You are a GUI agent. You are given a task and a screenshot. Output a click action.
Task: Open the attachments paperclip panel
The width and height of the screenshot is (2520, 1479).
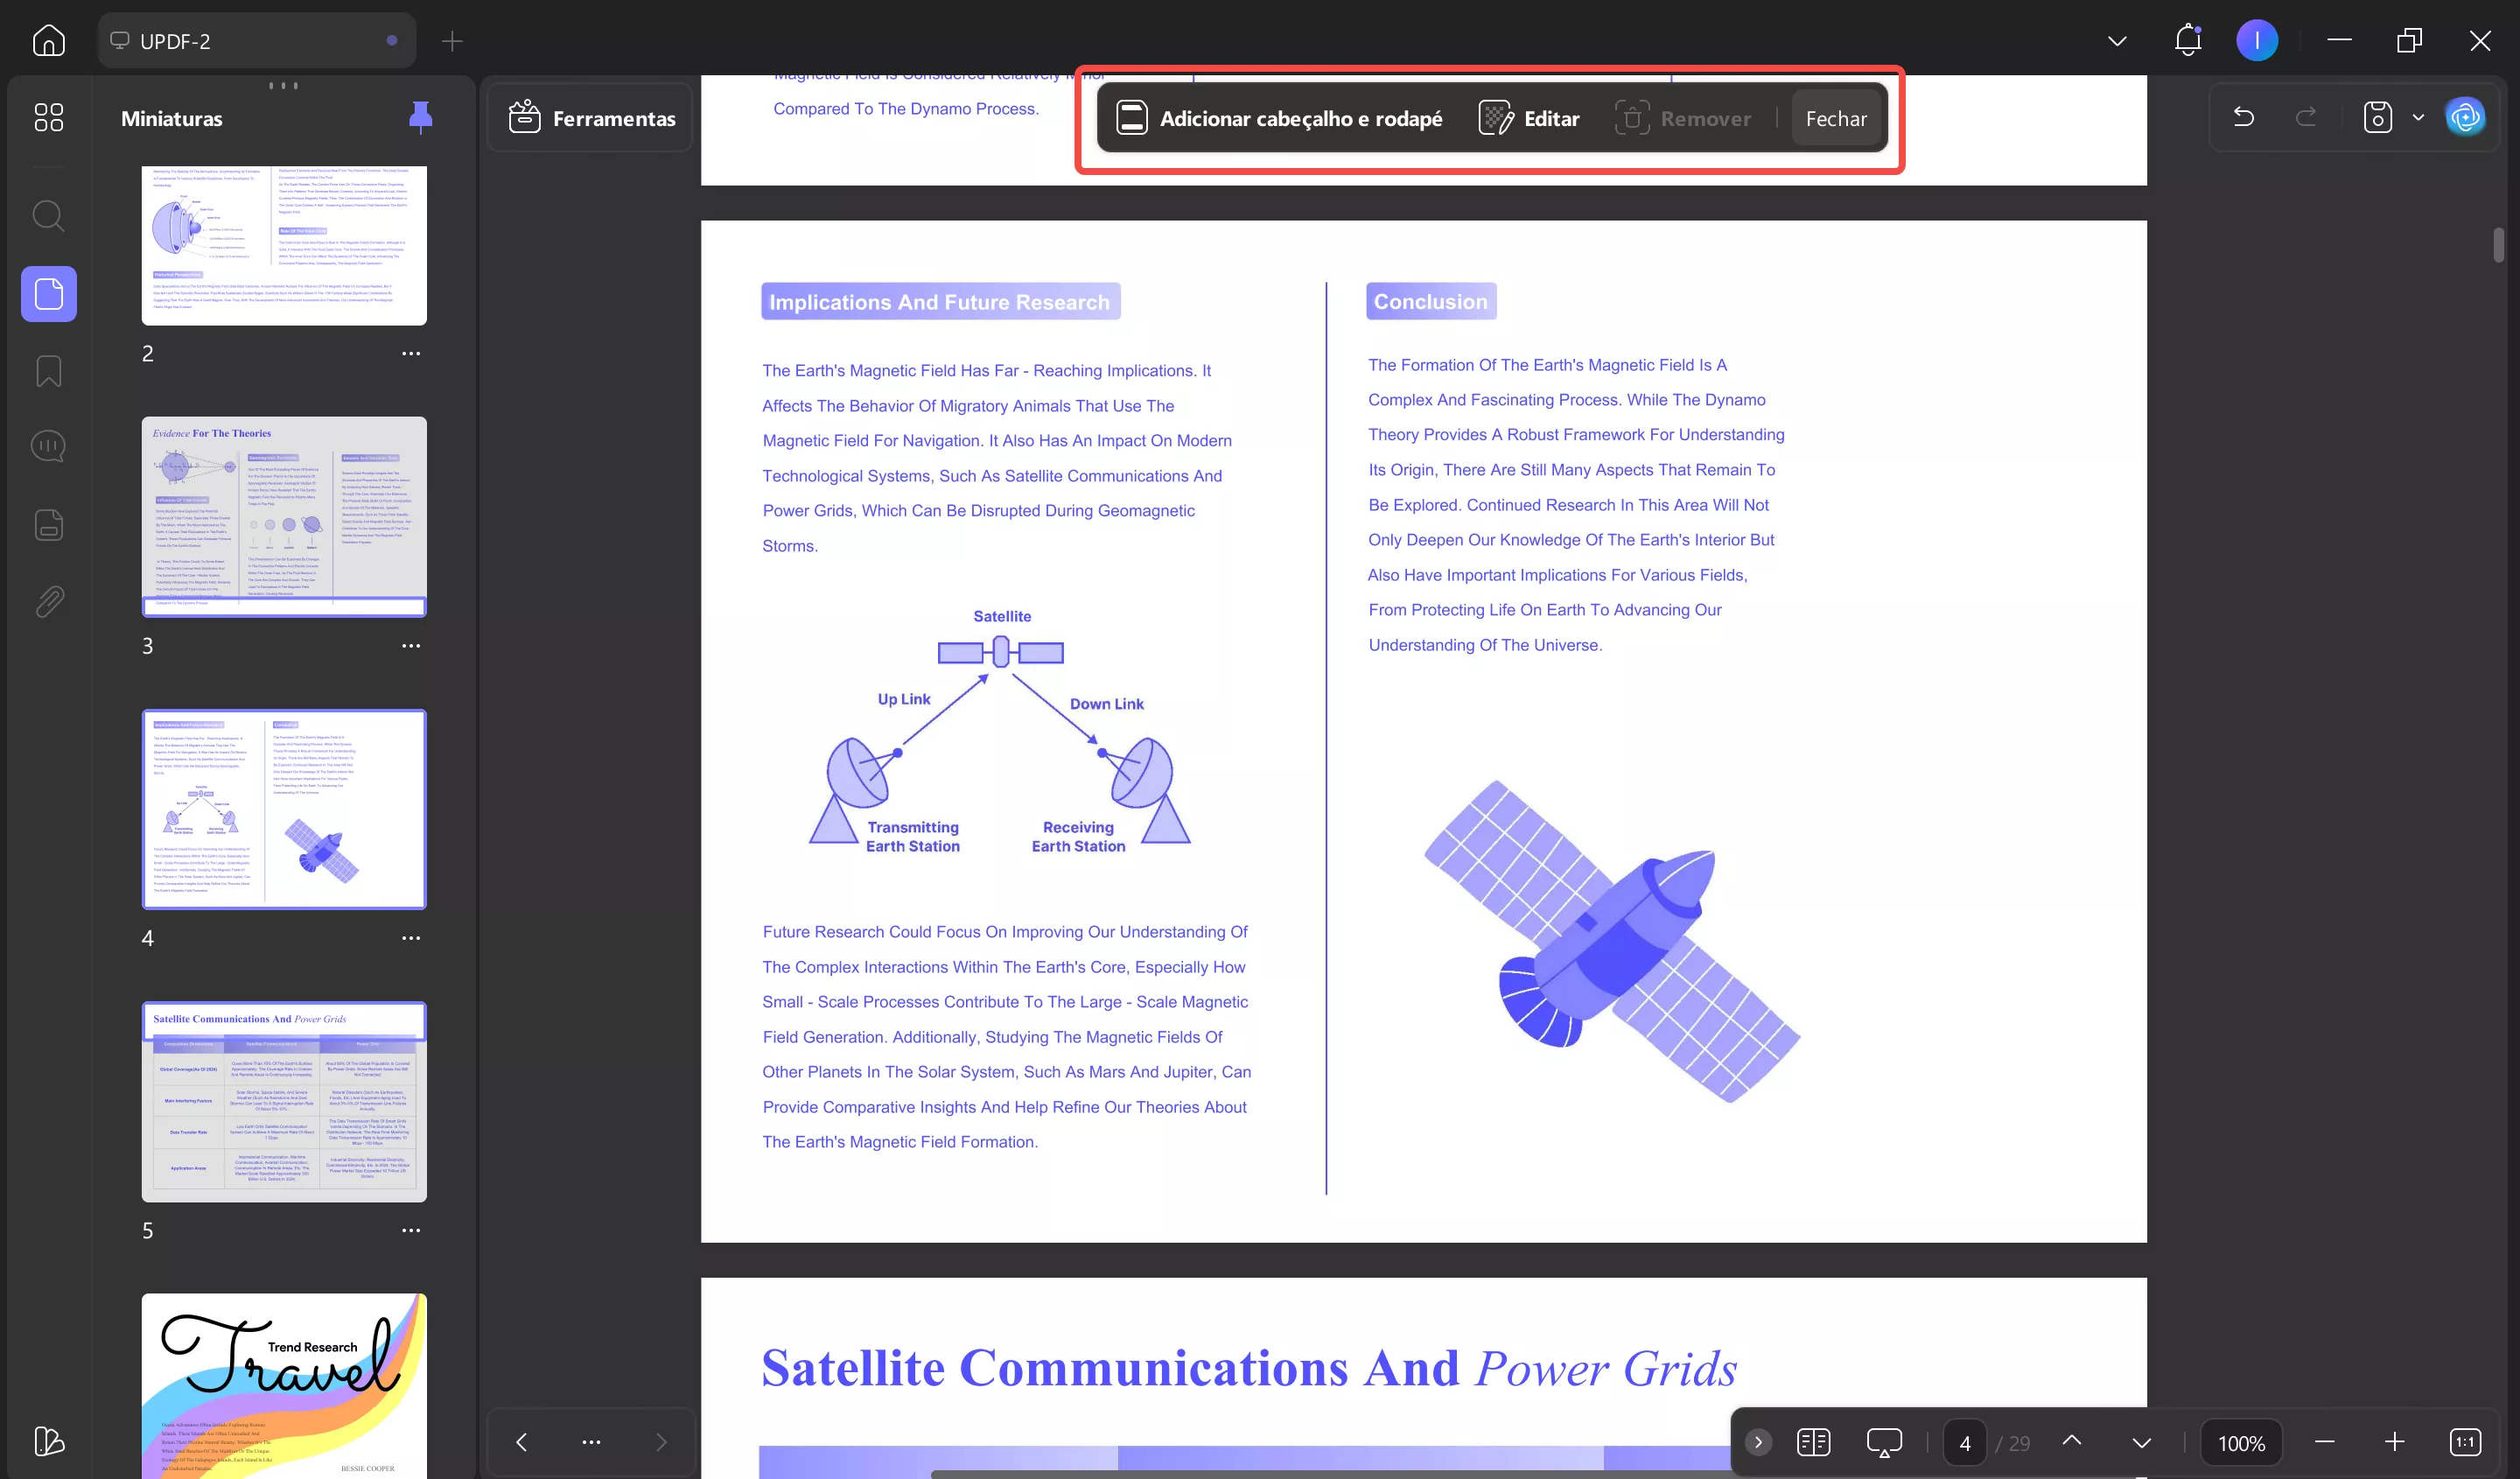(x=48, y=601)
